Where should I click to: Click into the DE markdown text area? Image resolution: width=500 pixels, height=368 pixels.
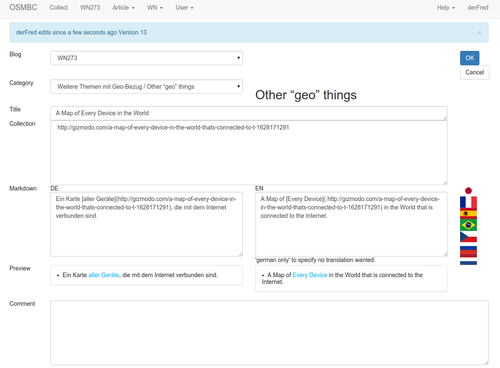[x=146, y=224]
